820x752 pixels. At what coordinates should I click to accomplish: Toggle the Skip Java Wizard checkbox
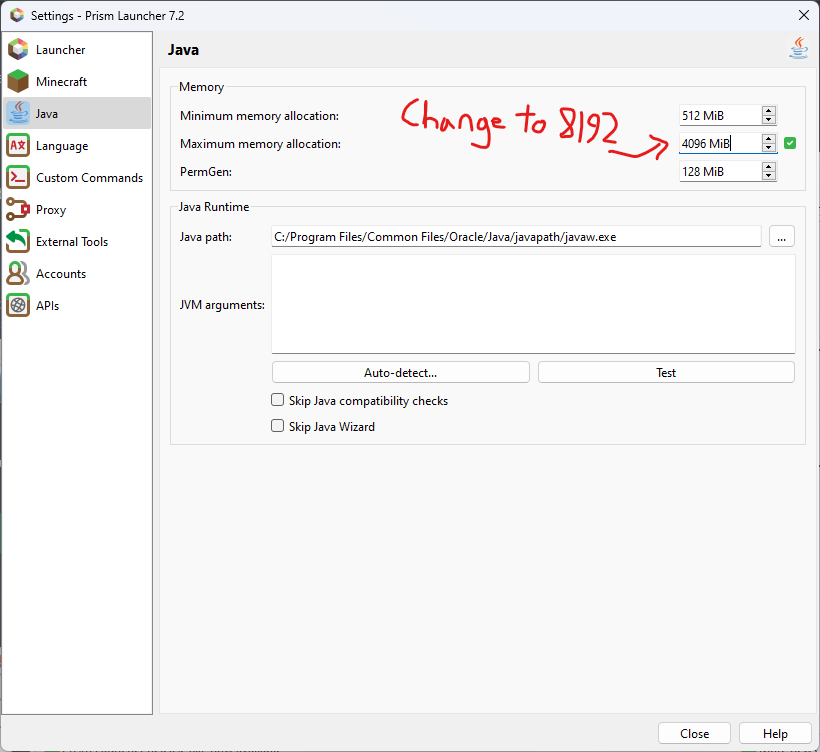[x=278, y=426]
